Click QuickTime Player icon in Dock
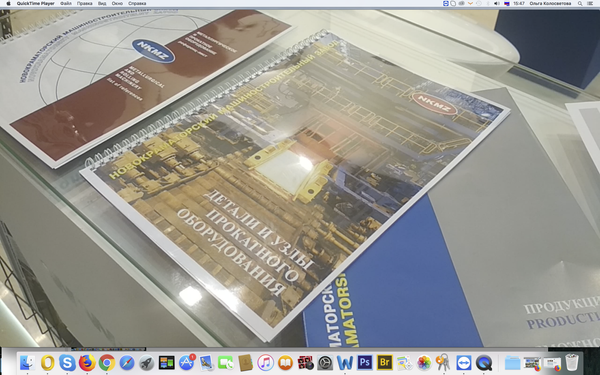600x375 pixels. (484, 362)
